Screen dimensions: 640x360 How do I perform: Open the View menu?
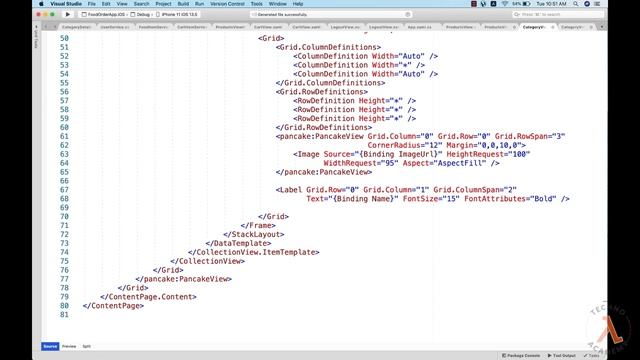click(x=122, y=4)
